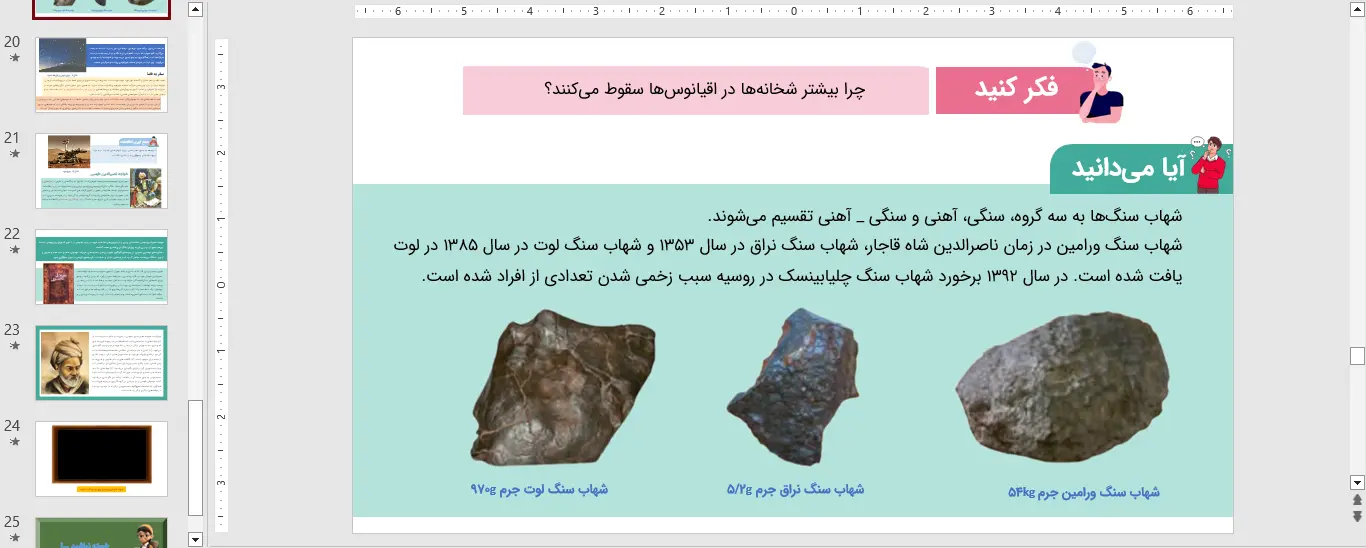
Task: Select Lut meteorite image
Action: (563, 387)
